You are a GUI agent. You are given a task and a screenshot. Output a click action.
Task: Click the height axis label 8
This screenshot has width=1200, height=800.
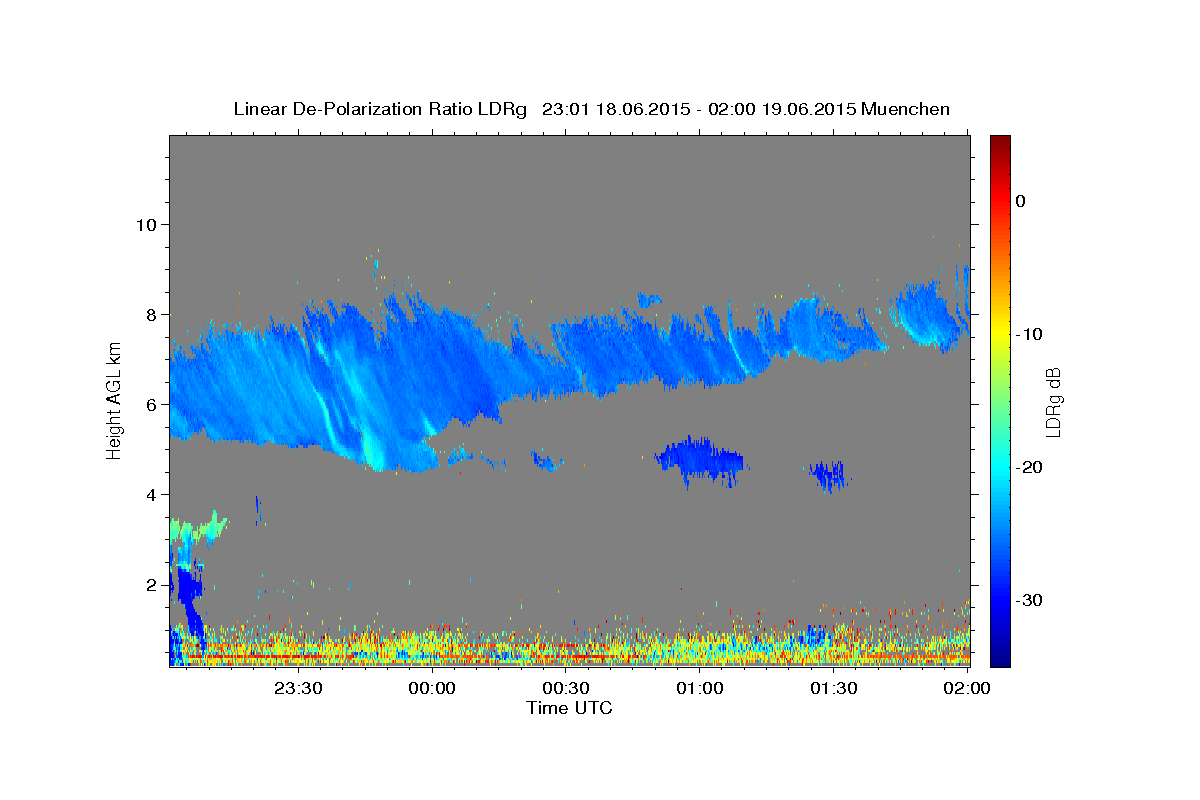point(152,314)
